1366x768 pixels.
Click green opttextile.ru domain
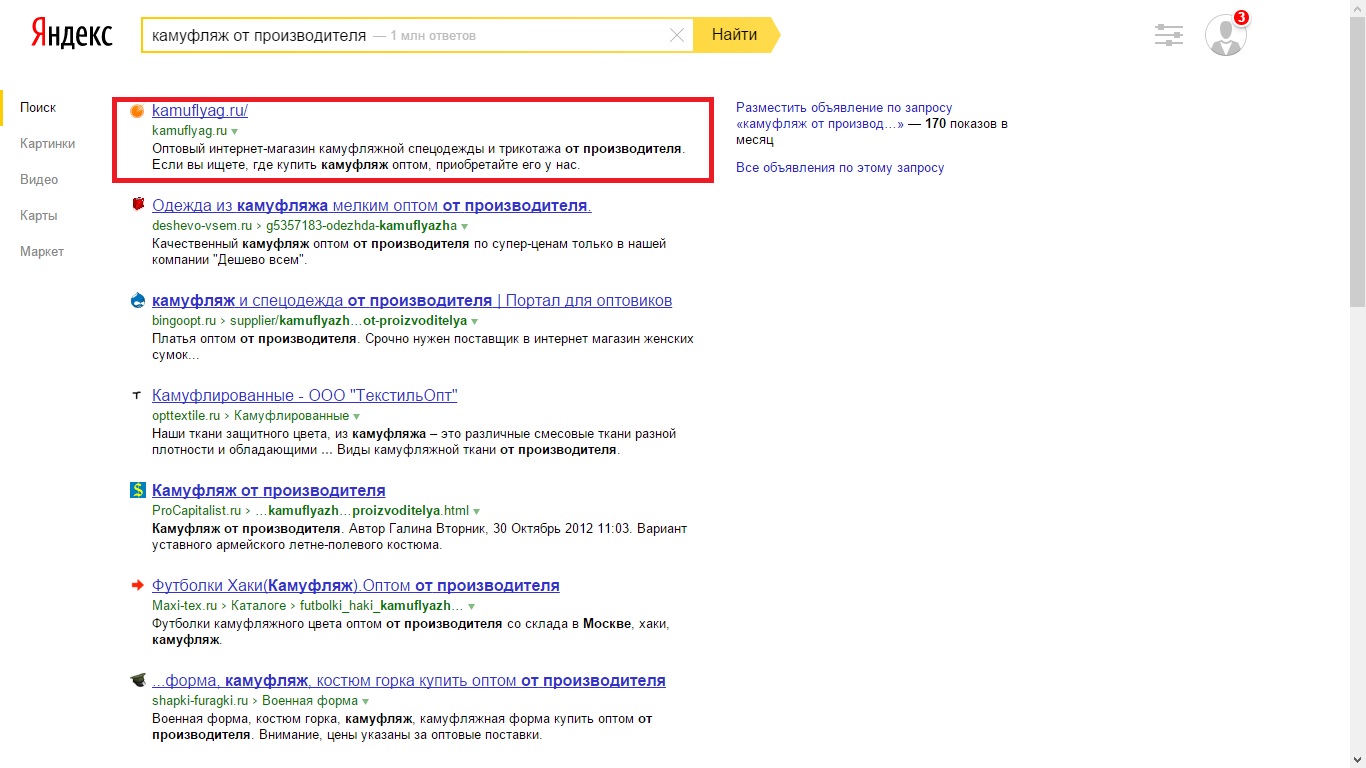tap(186, 415)
